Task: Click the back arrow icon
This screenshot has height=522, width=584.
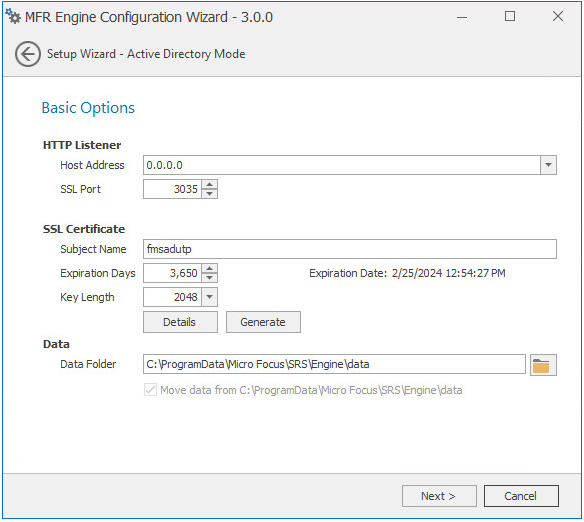Action: [28, 54]
